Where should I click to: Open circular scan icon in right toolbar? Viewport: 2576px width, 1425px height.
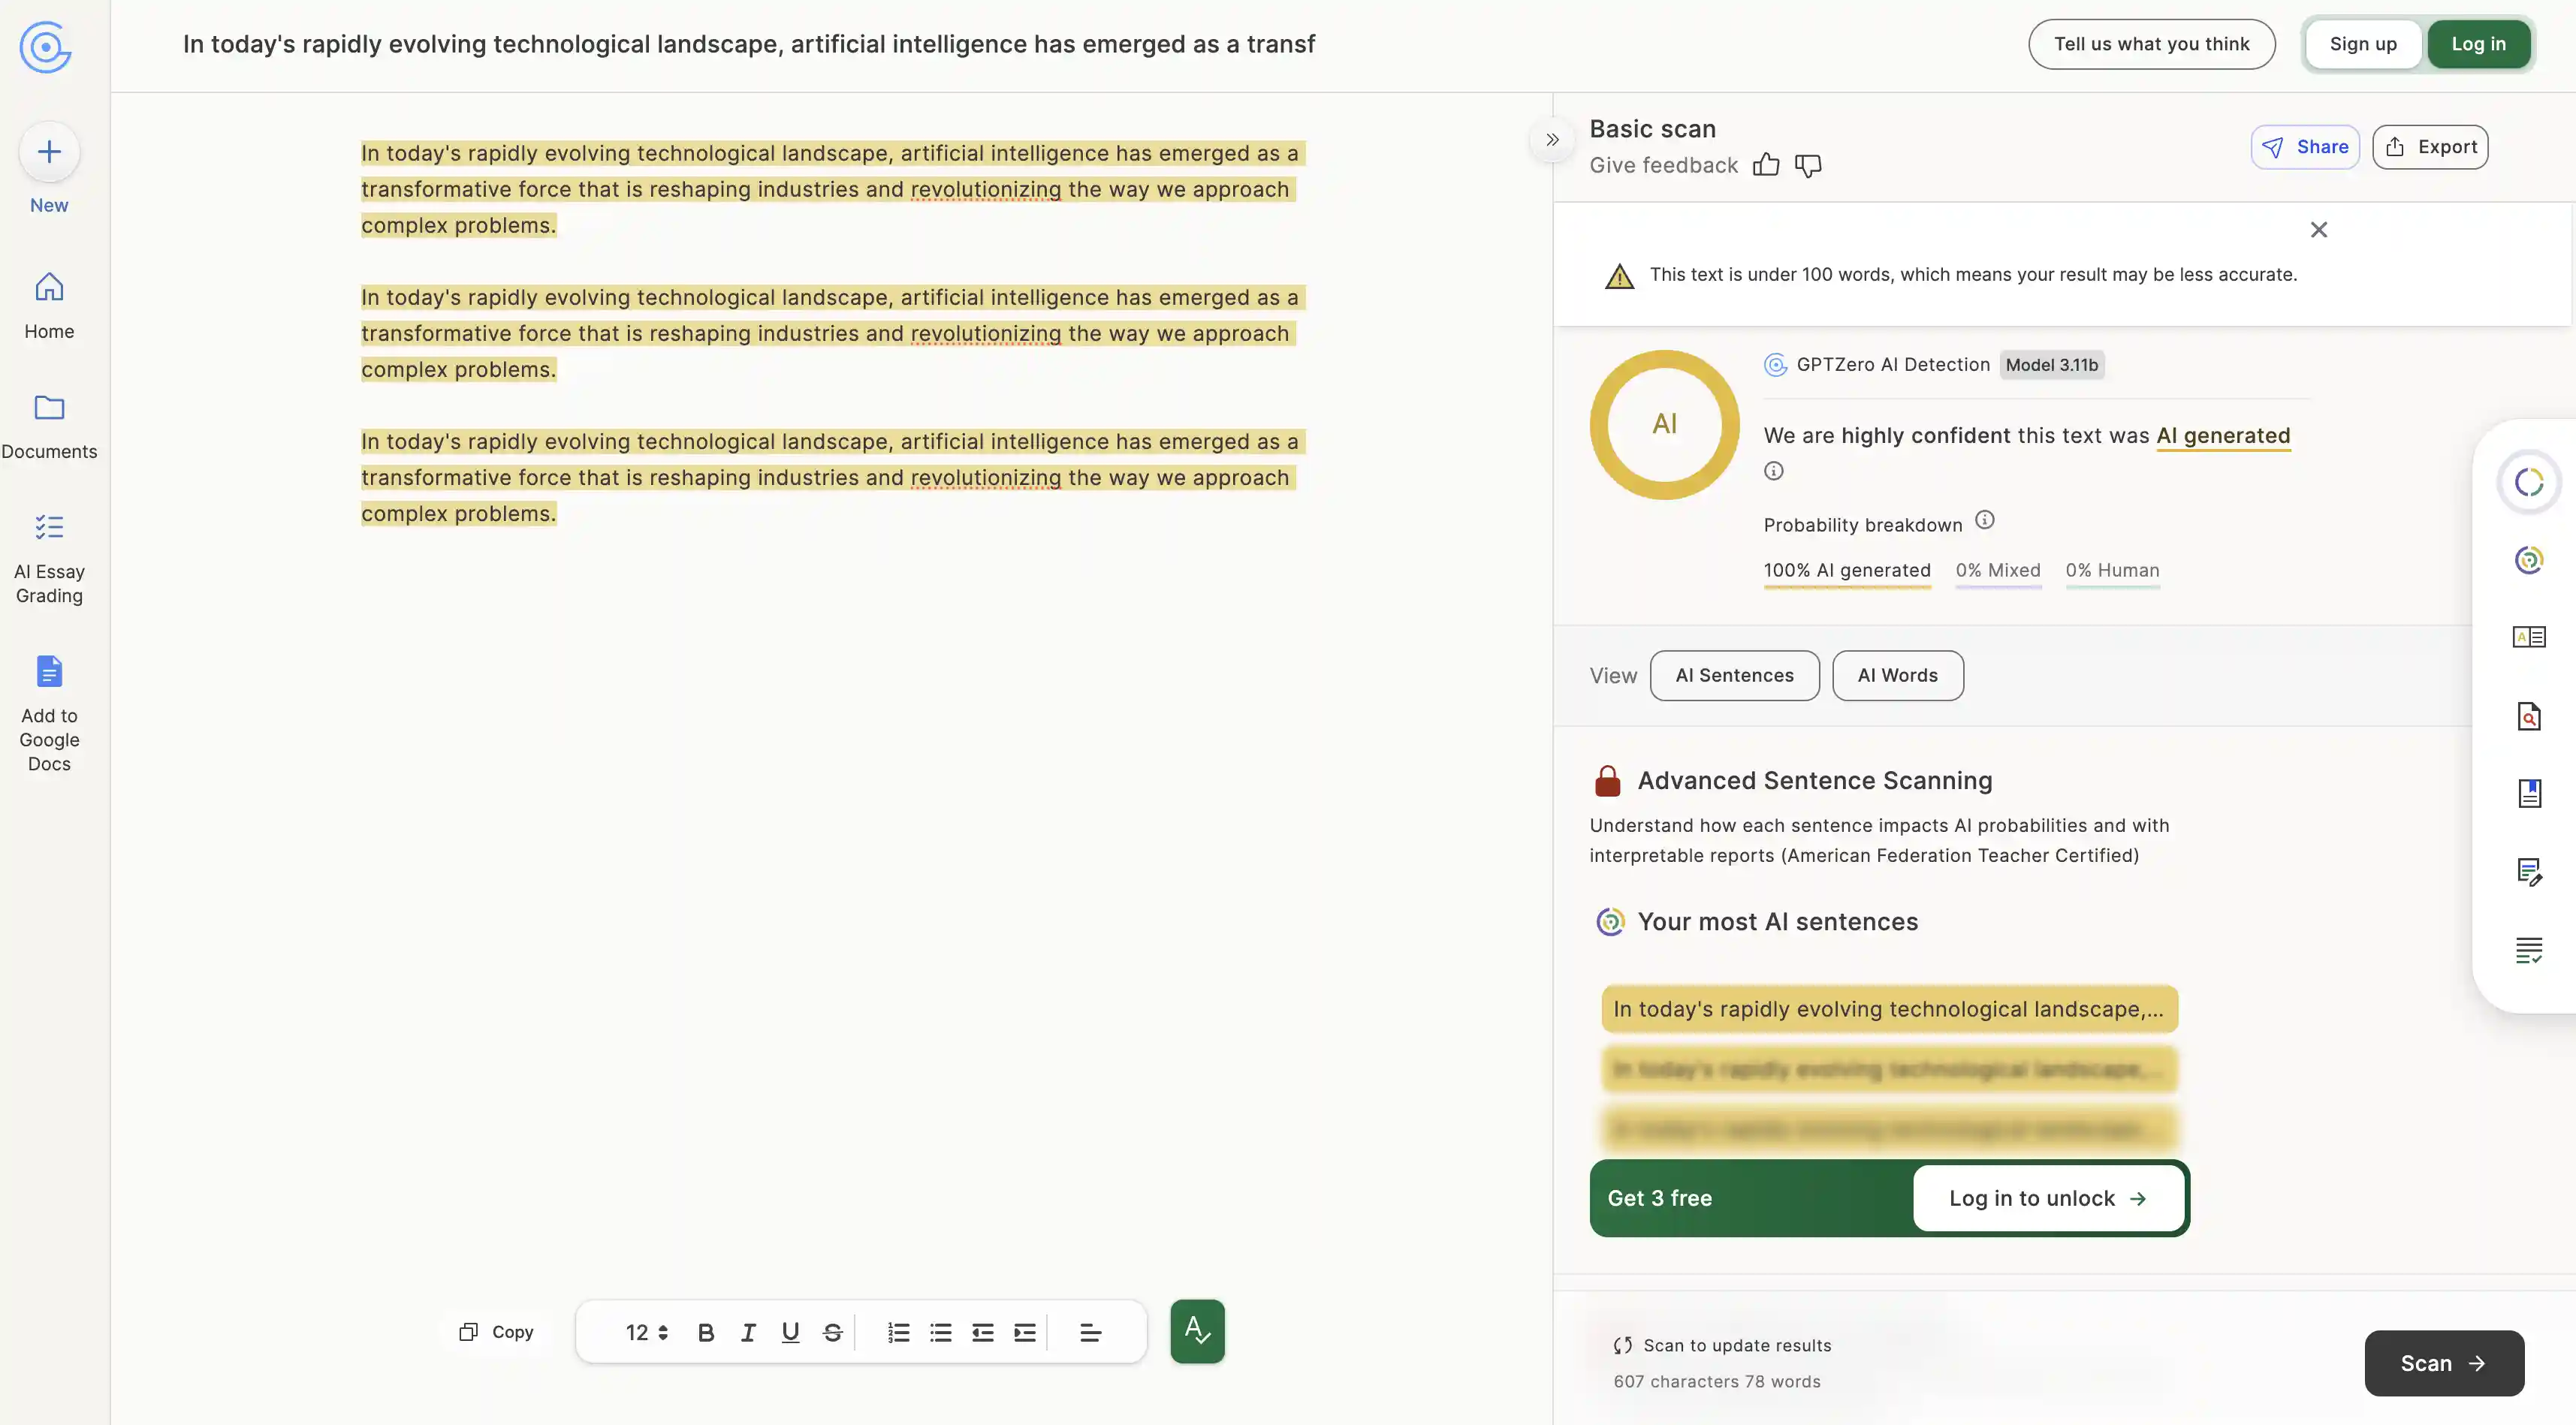click(x=2528, y=483)
